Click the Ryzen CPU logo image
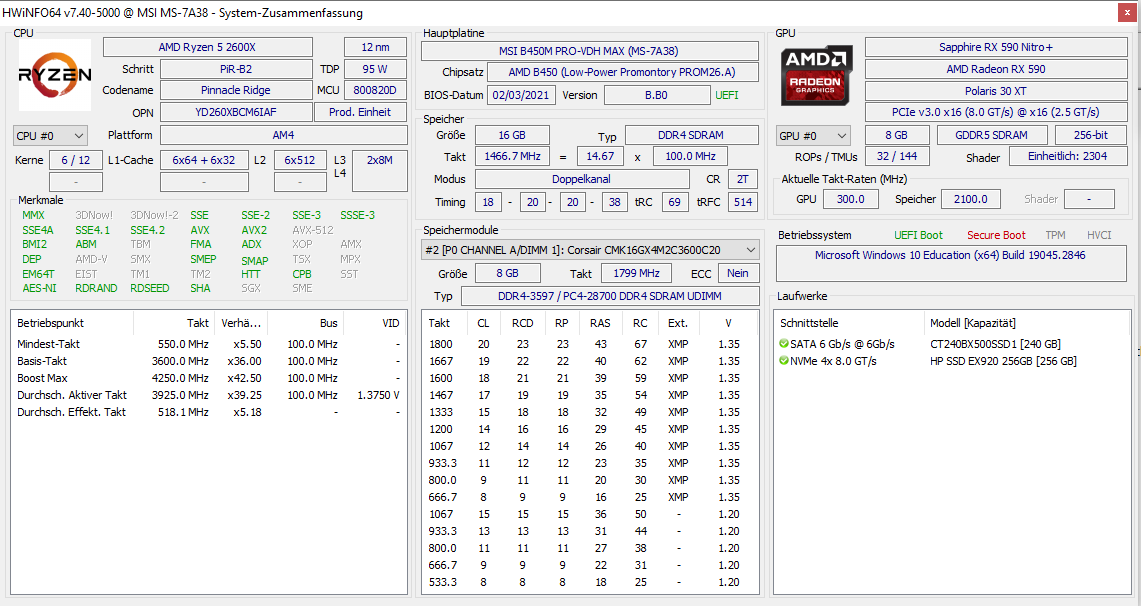 [x=55, y=75]
